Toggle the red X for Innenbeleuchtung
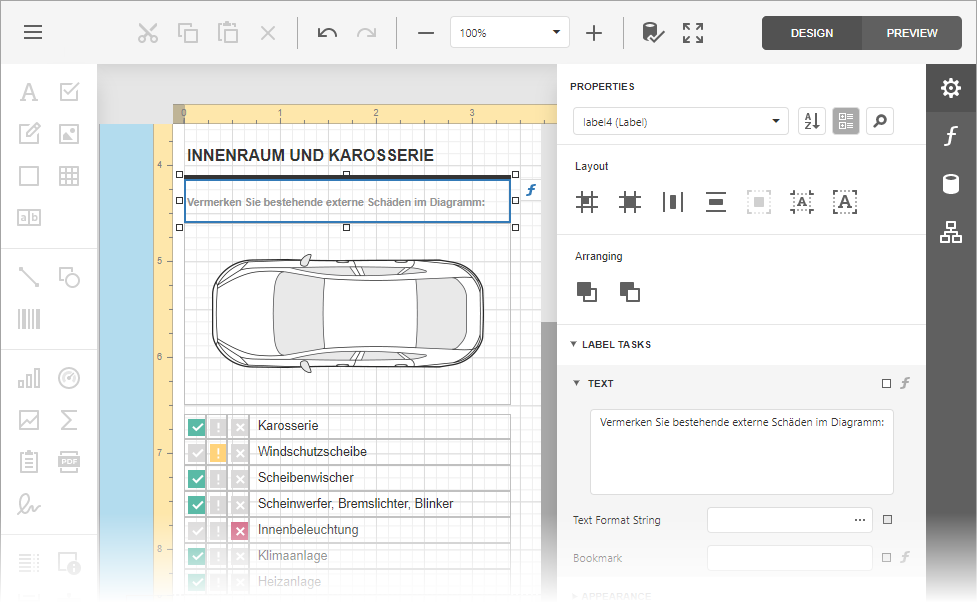The height and width of the screenshot is (603, 977). (240, 530)
